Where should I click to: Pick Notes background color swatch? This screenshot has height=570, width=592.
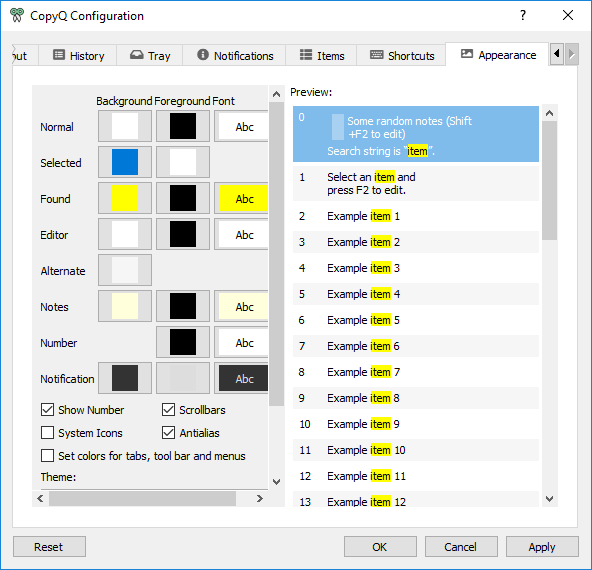click(125, 307)
